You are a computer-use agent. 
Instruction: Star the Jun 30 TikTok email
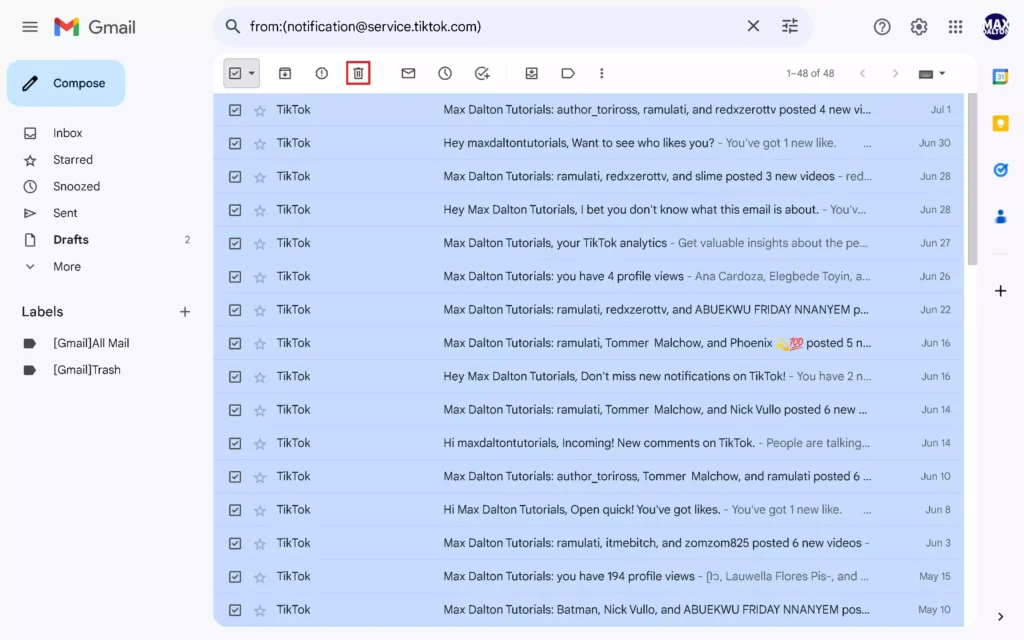click(x=260, y=144)
